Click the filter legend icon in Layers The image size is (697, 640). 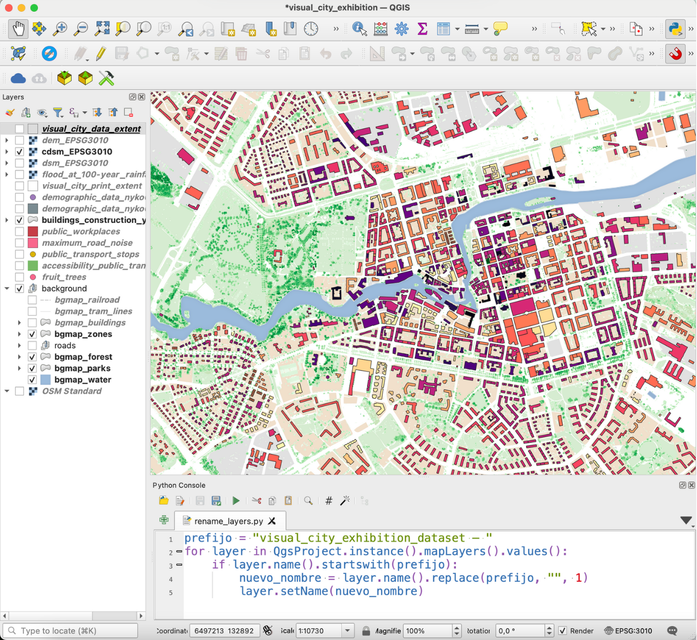[x=58, y=113]
